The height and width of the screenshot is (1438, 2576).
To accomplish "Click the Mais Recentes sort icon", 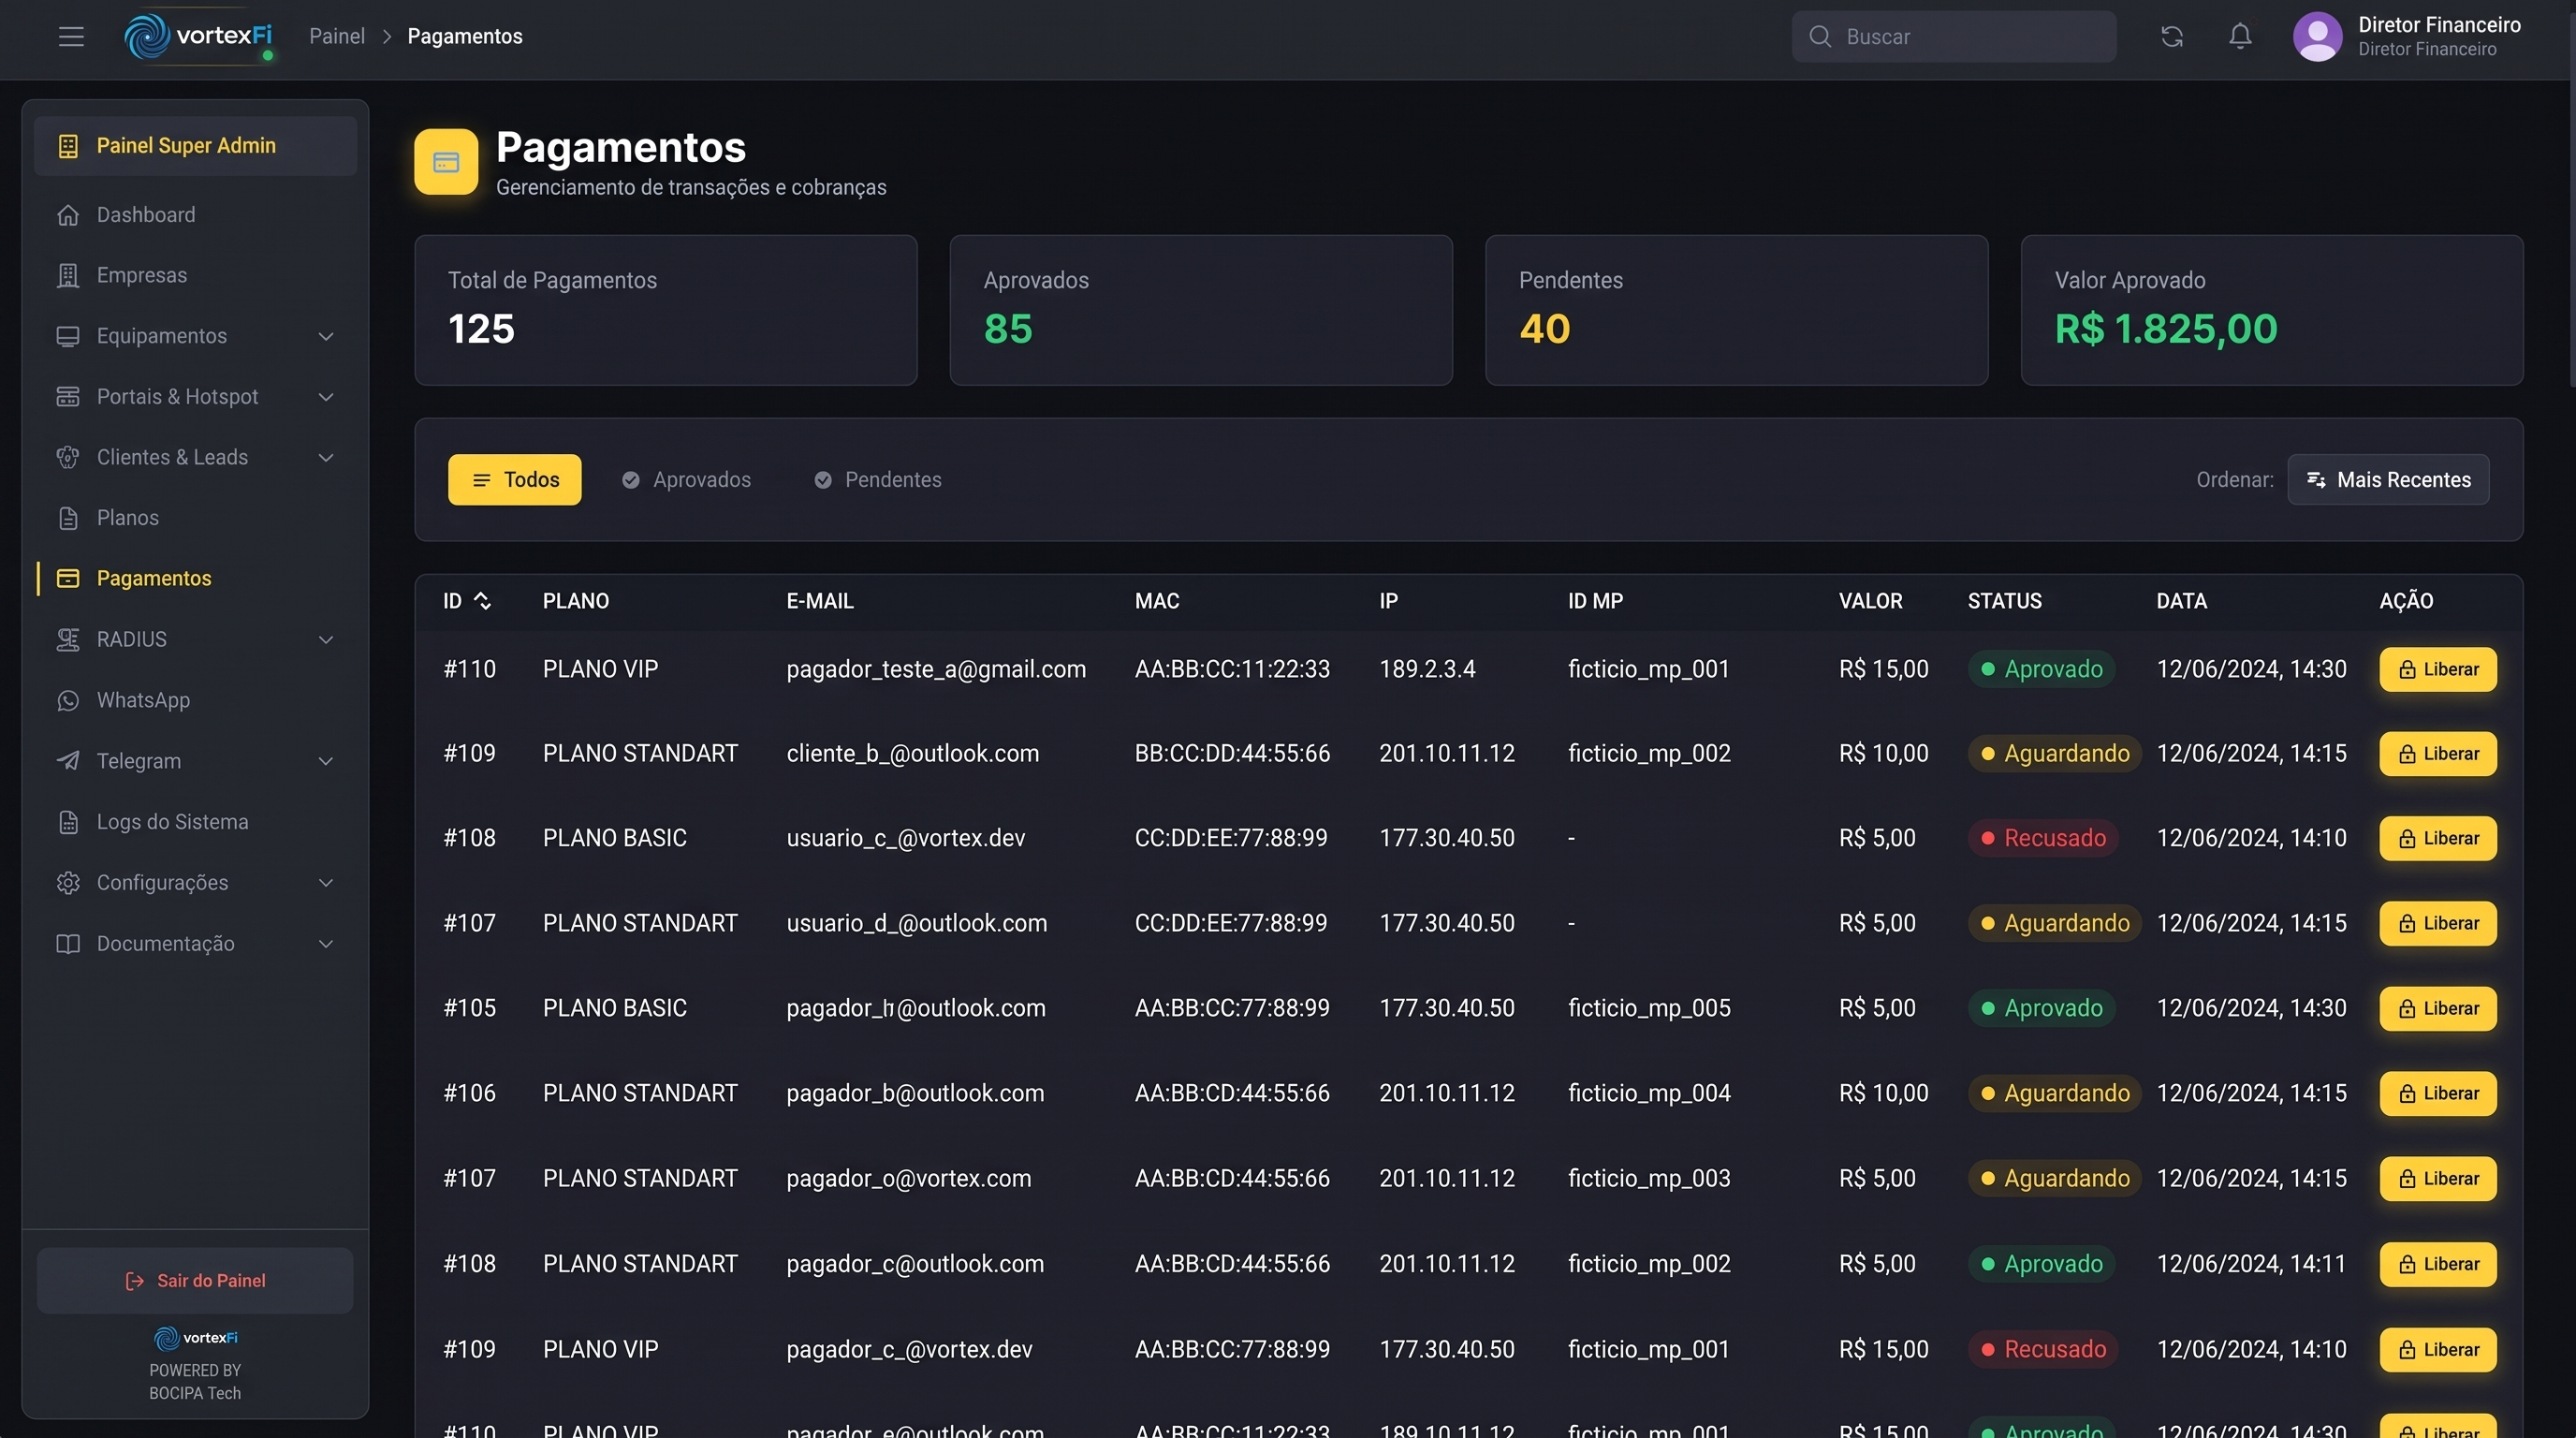I will click(x=2315, y=480).
